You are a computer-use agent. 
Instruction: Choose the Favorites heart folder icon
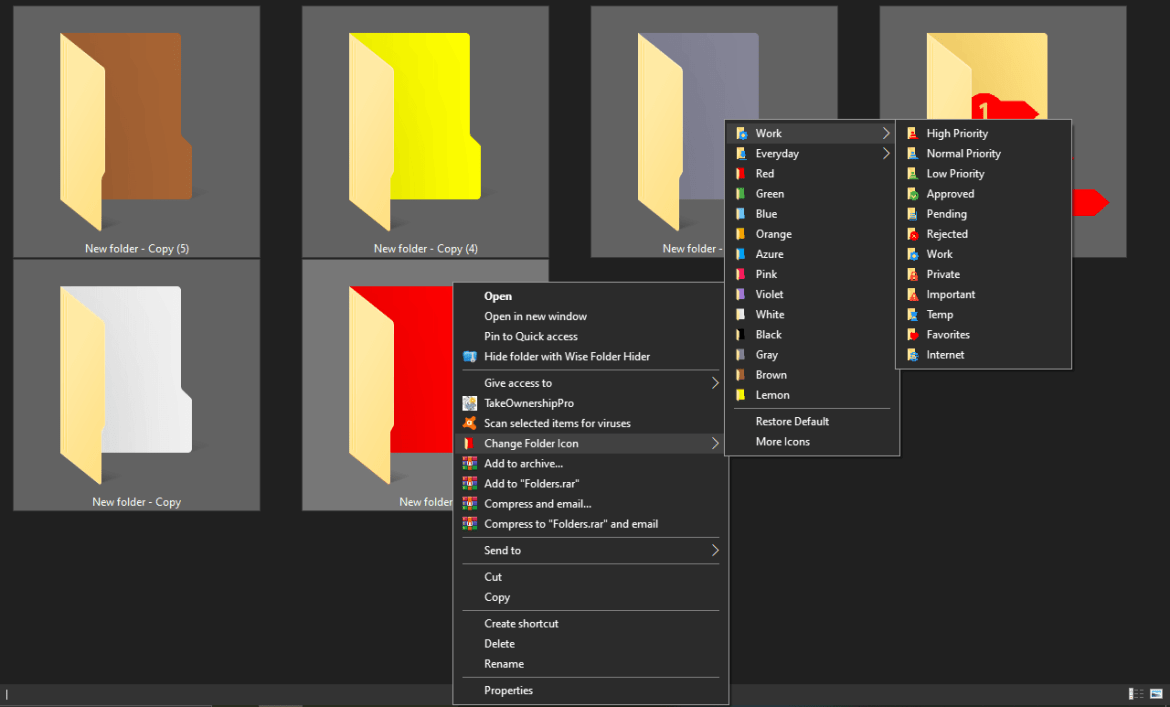coord(946,334)
